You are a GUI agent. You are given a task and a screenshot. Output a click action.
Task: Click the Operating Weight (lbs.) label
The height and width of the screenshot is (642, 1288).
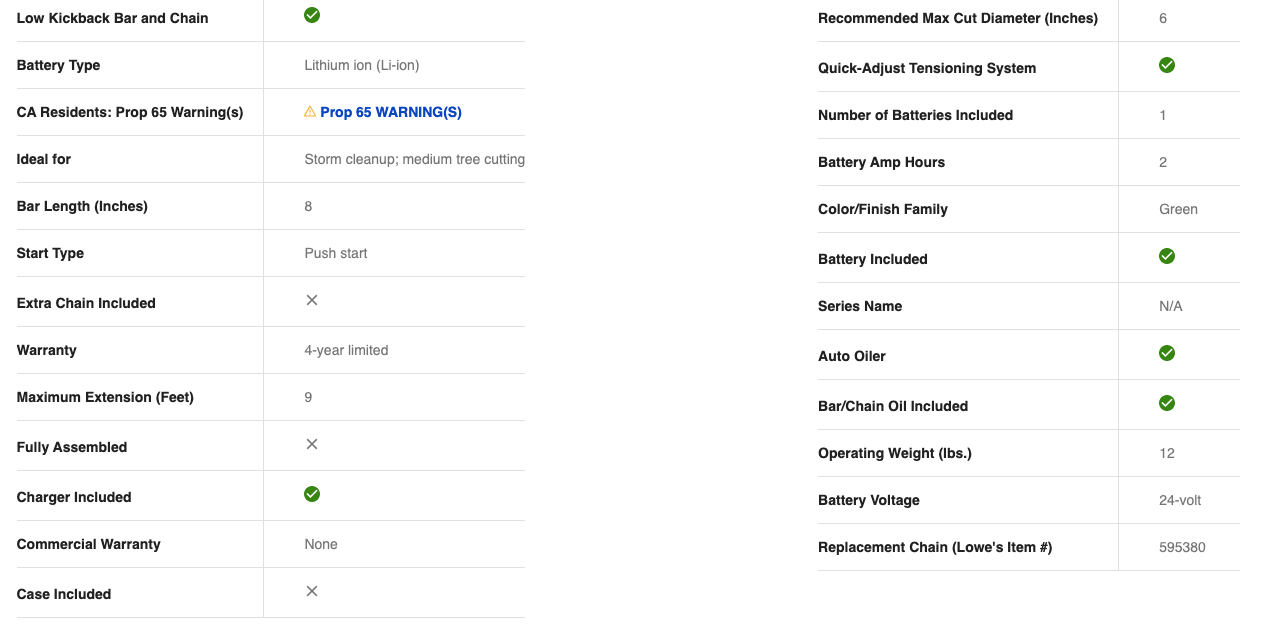coord(894,453)
